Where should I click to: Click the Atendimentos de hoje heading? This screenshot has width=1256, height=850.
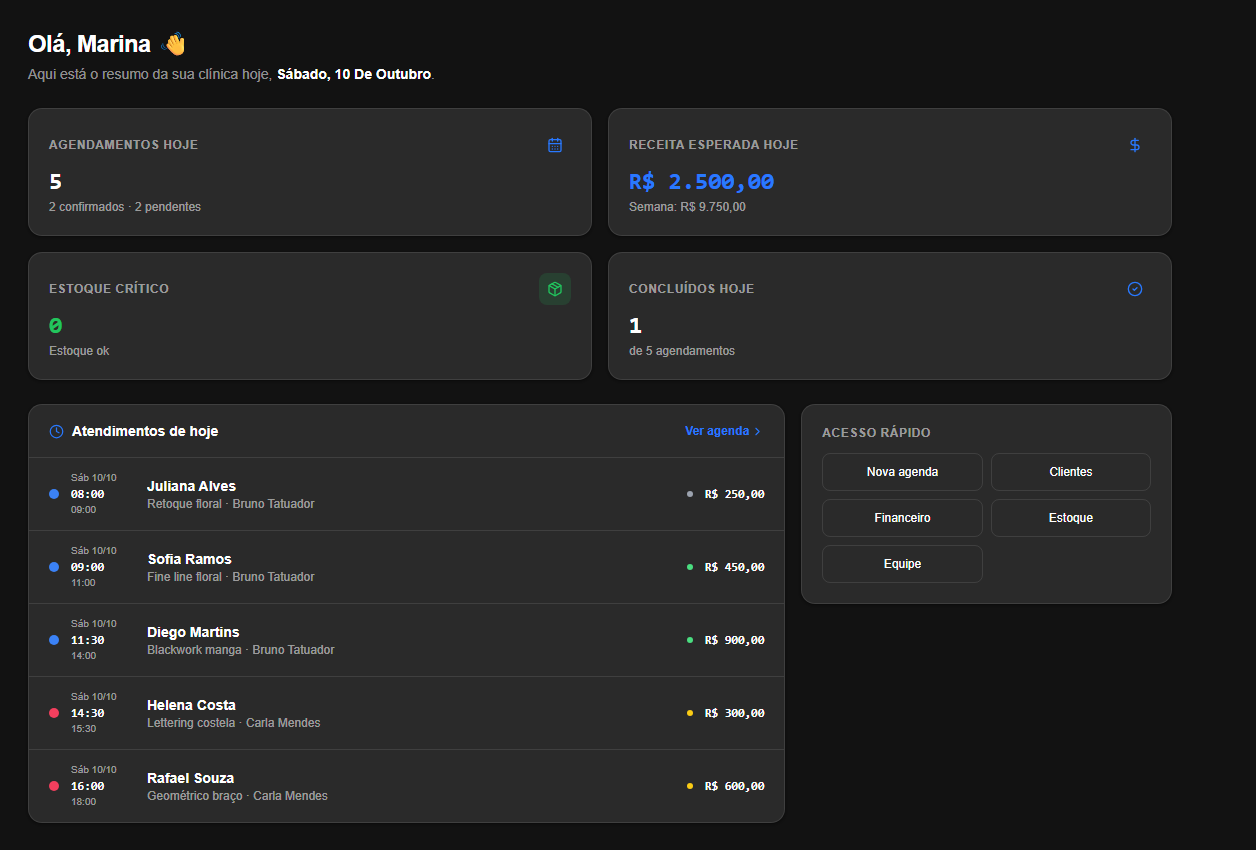pos(145,431)
